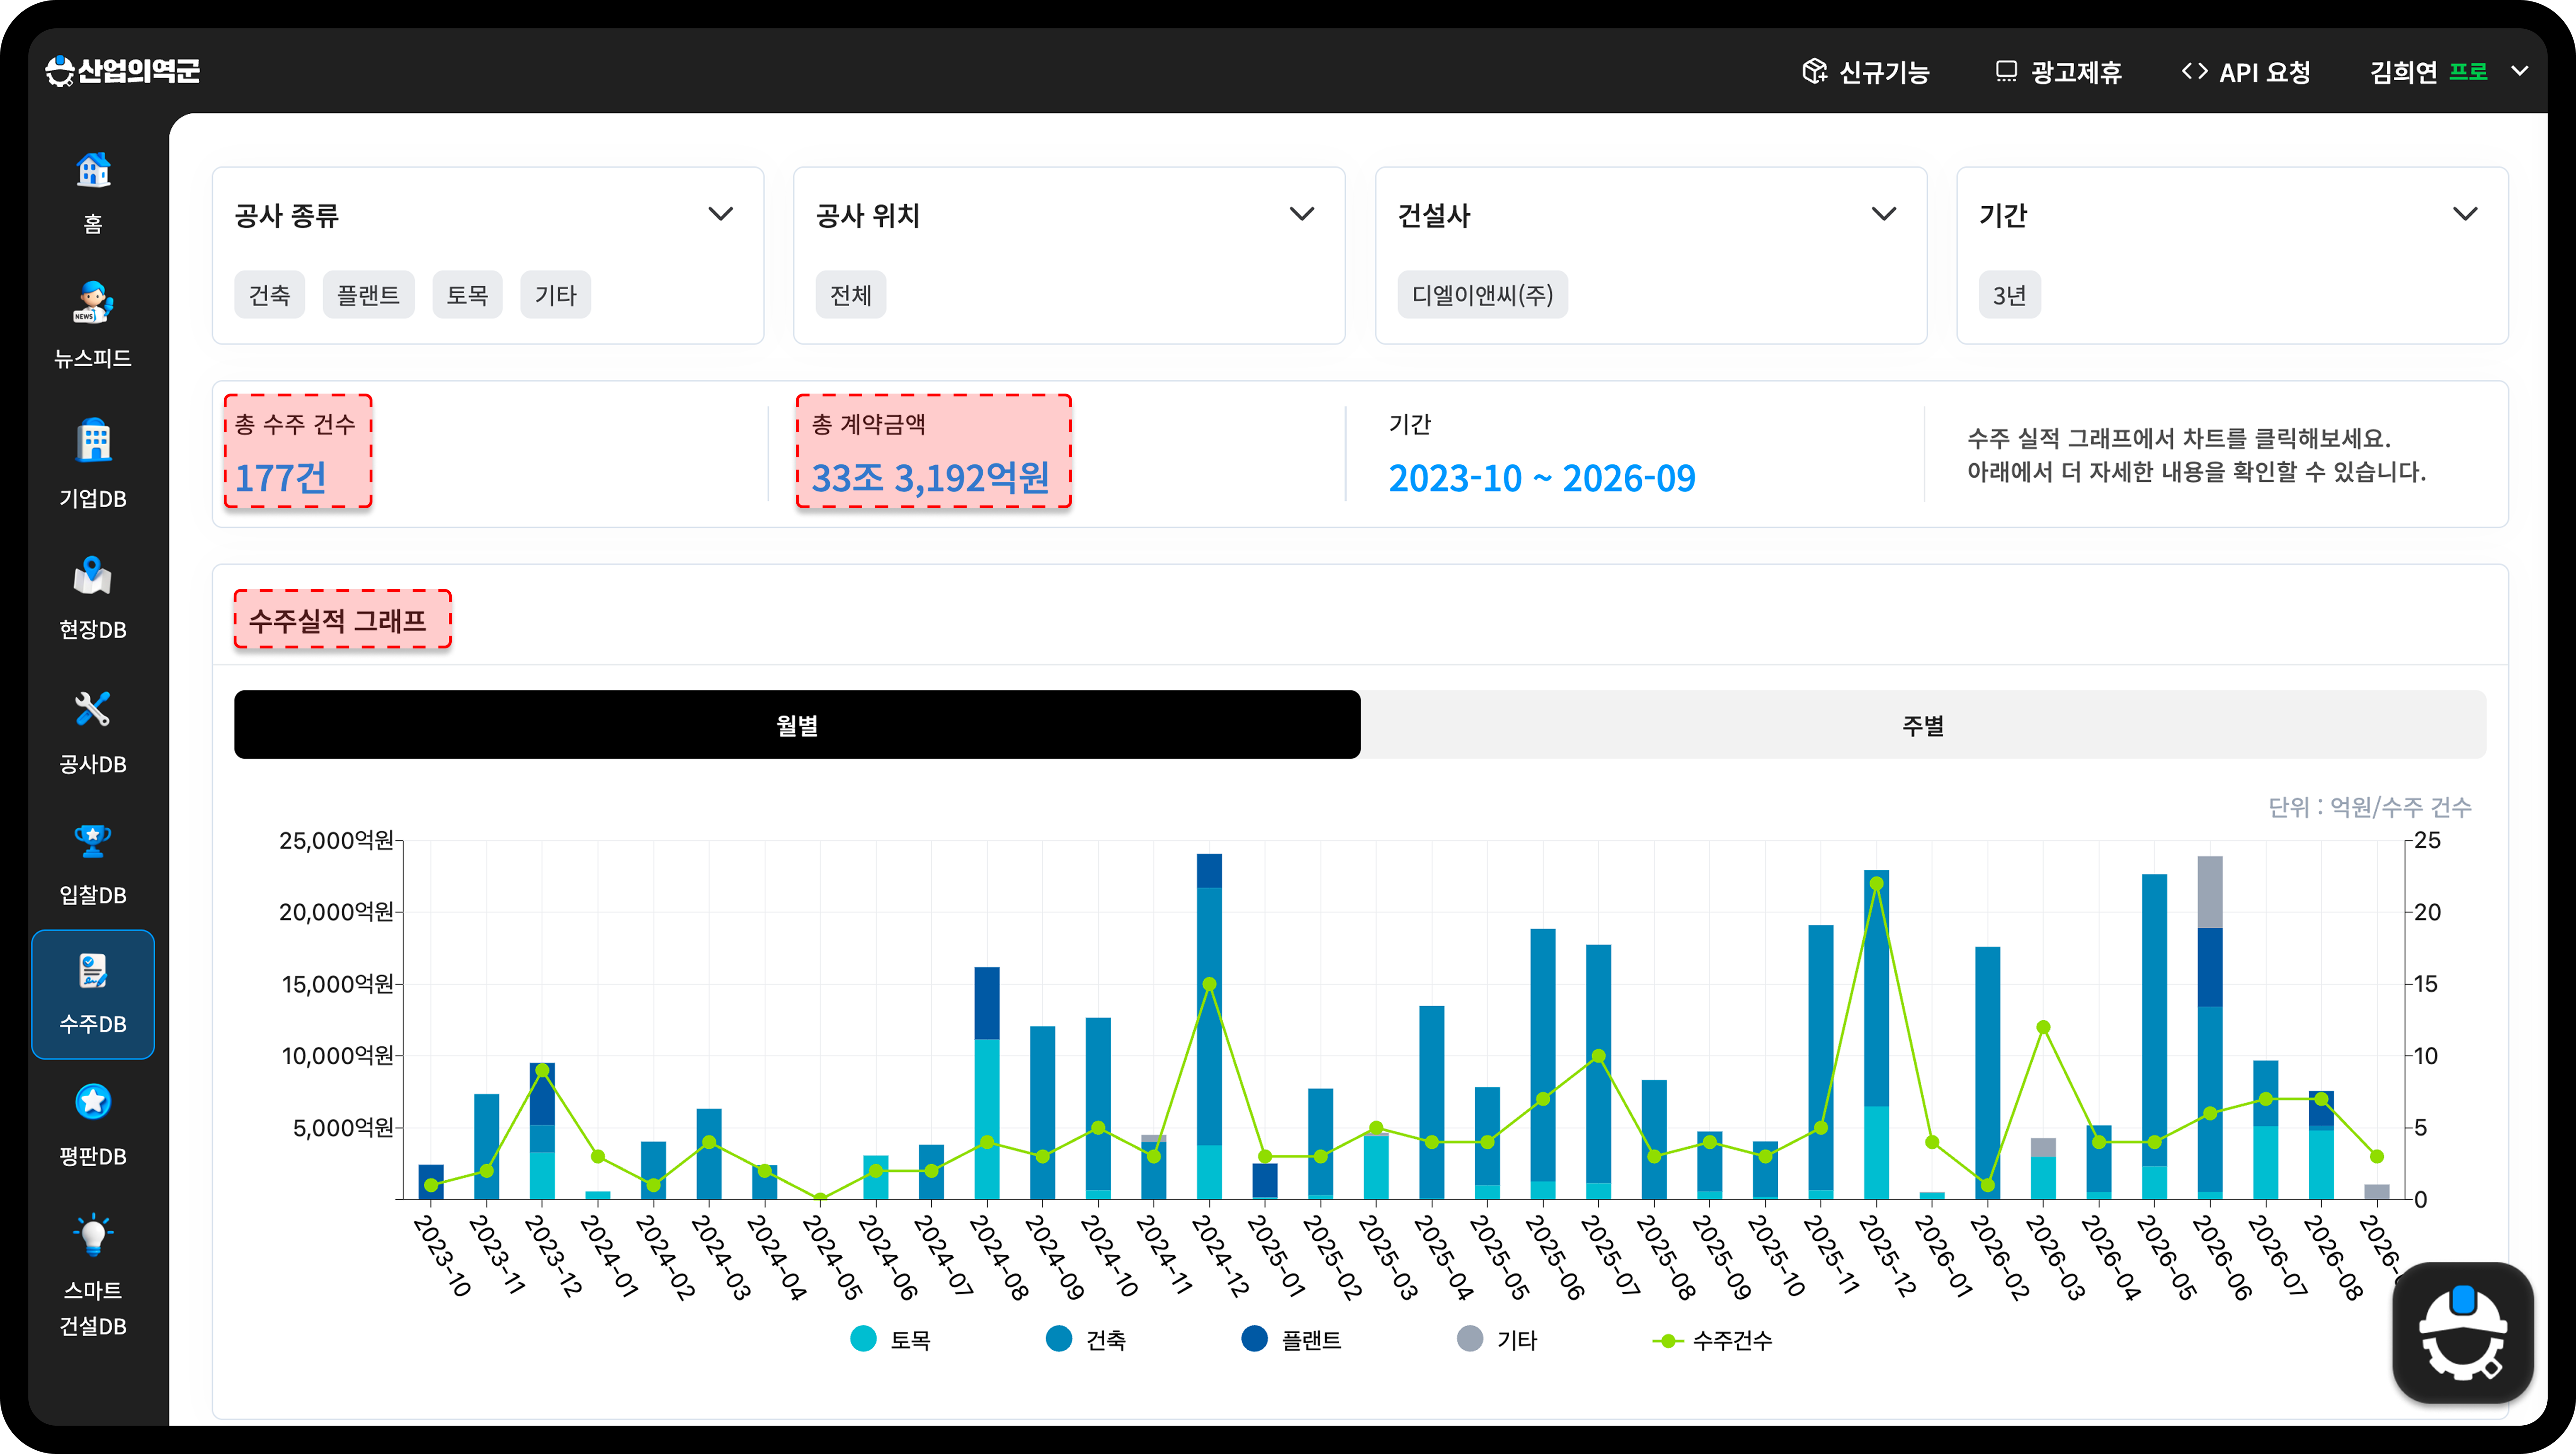Open the 공사DB tools icon
Viewport: 2576px width, 1454px height.
(93, 709)
